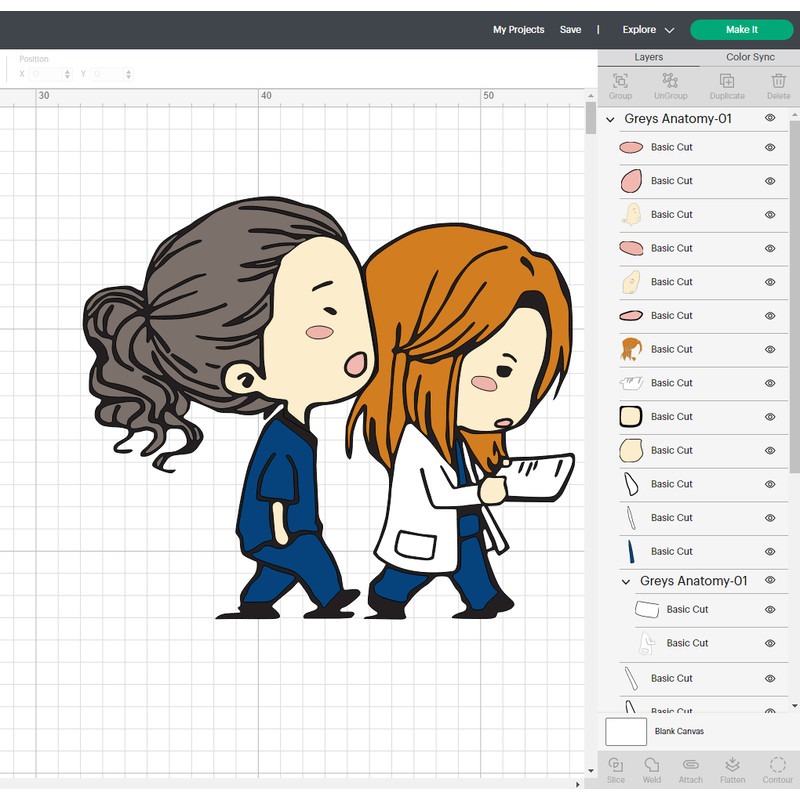
Task: Open My Projects
Action: coord(518,29)
